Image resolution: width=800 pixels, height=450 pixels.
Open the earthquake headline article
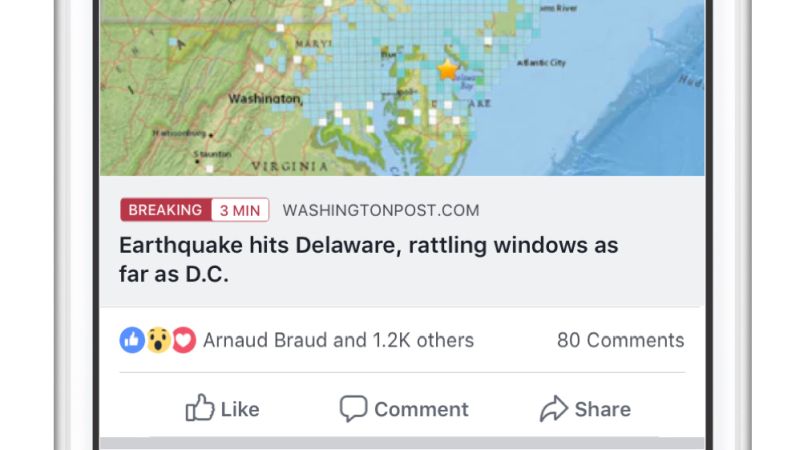(x=368, y=260)
